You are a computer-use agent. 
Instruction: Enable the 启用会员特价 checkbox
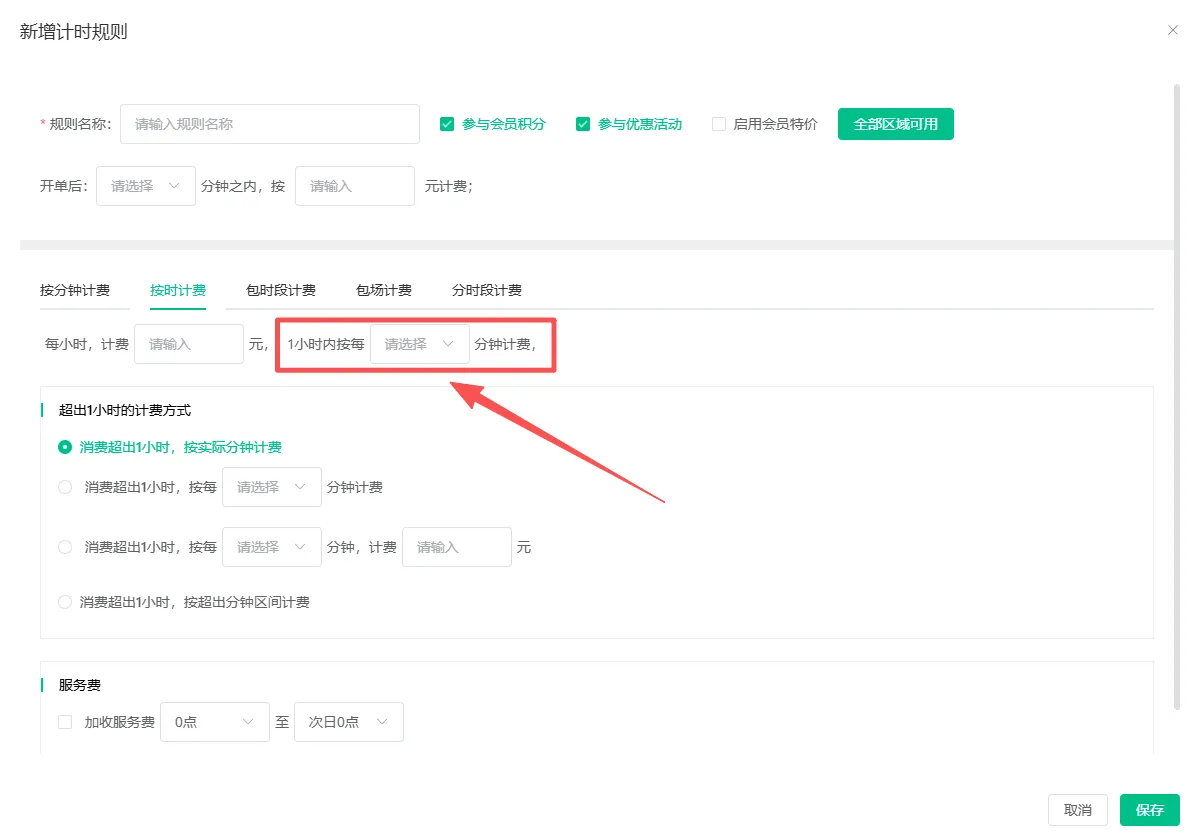pyautogui.click(x=719, y=125)
